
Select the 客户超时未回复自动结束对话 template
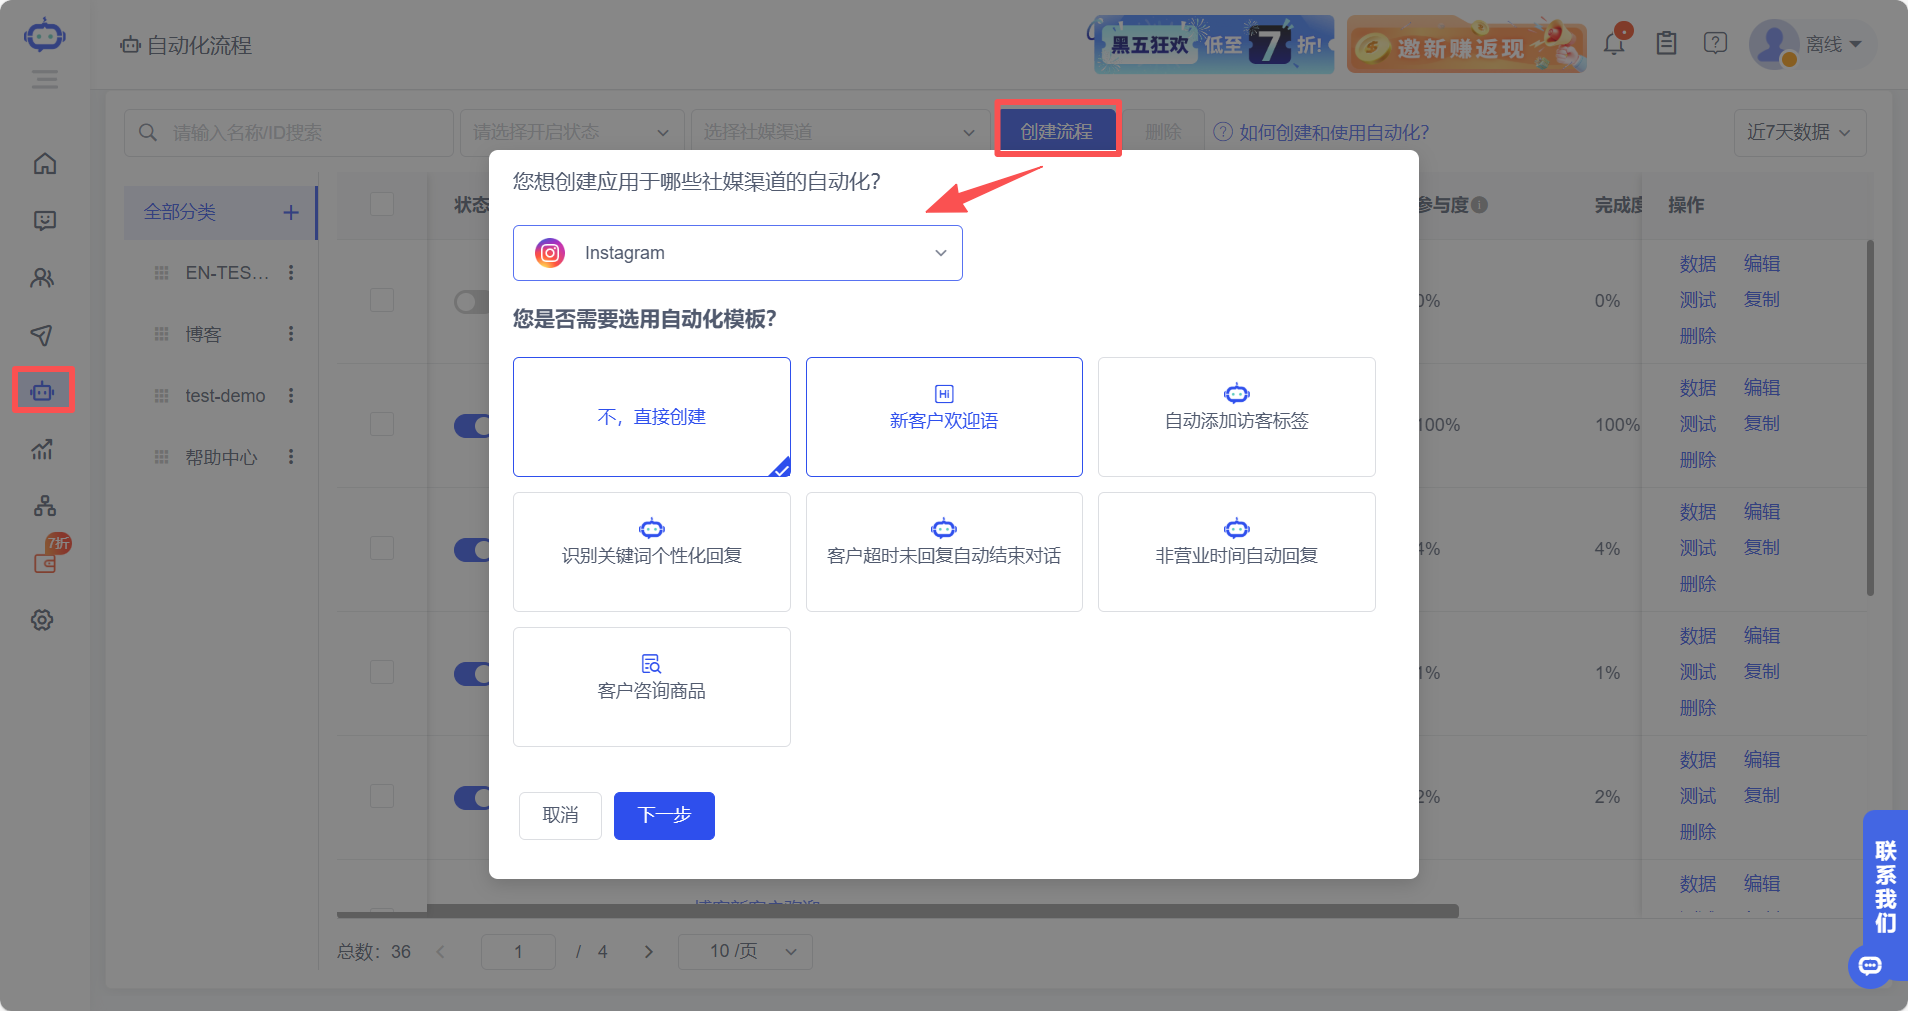click(x=944, y=552)
